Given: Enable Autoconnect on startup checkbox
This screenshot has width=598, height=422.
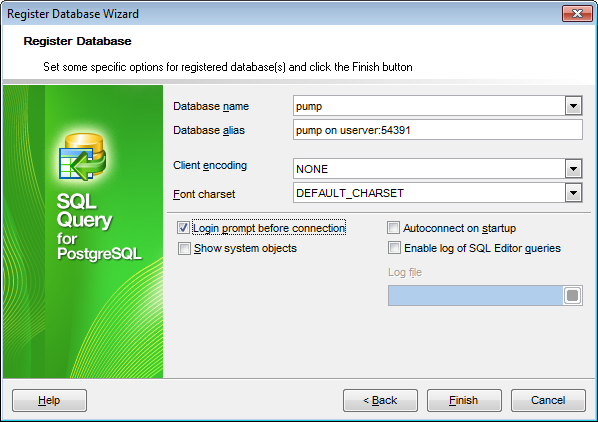Looking at the screenshot, I should [393, 228].
